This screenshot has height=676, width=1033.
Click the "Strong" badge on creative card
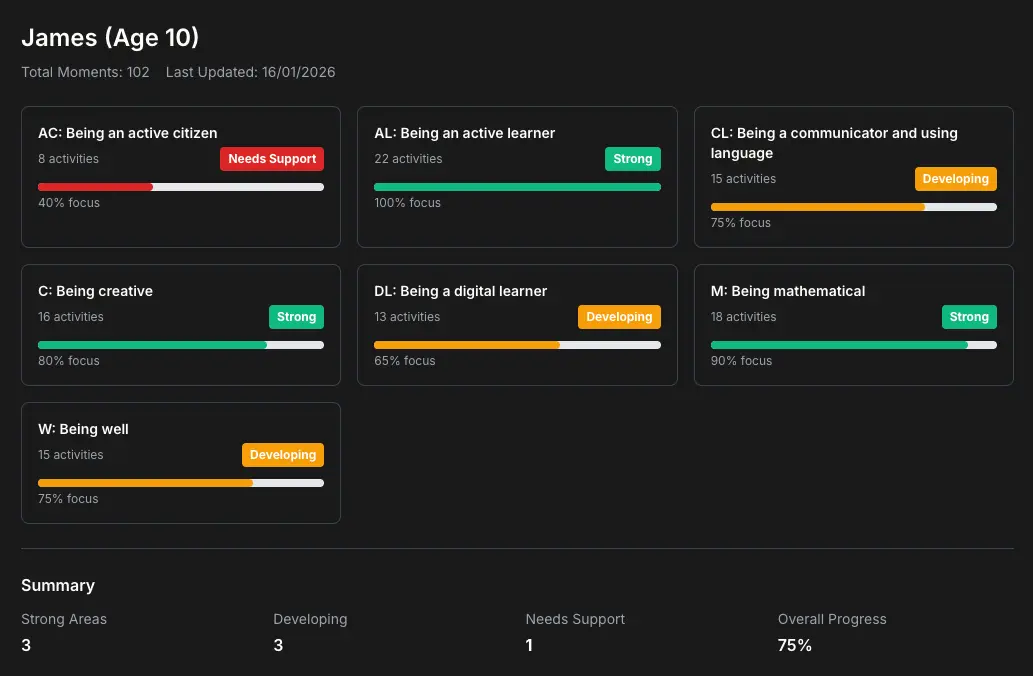click(x=296, y=316)
